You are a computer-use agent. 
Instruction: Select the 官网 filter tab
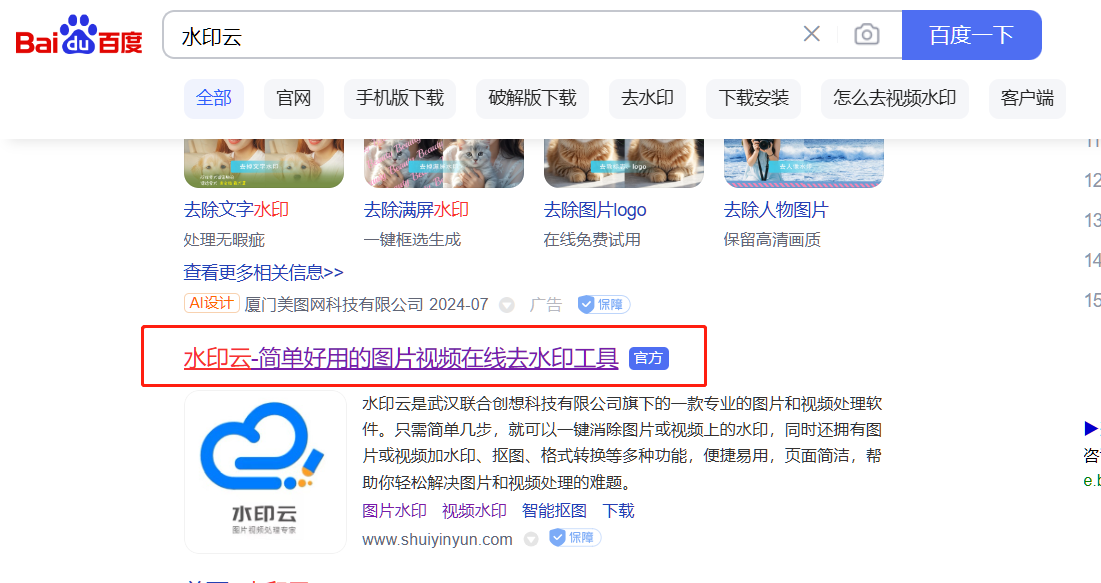coord(294,98)
